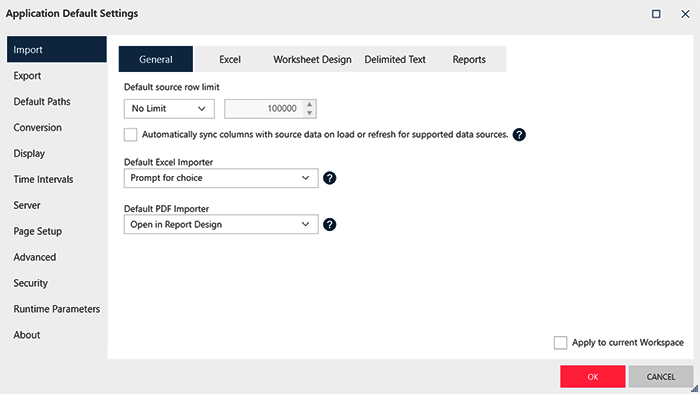
Task: Switch to the Worksheet Design tab
Action: point(312,59)
